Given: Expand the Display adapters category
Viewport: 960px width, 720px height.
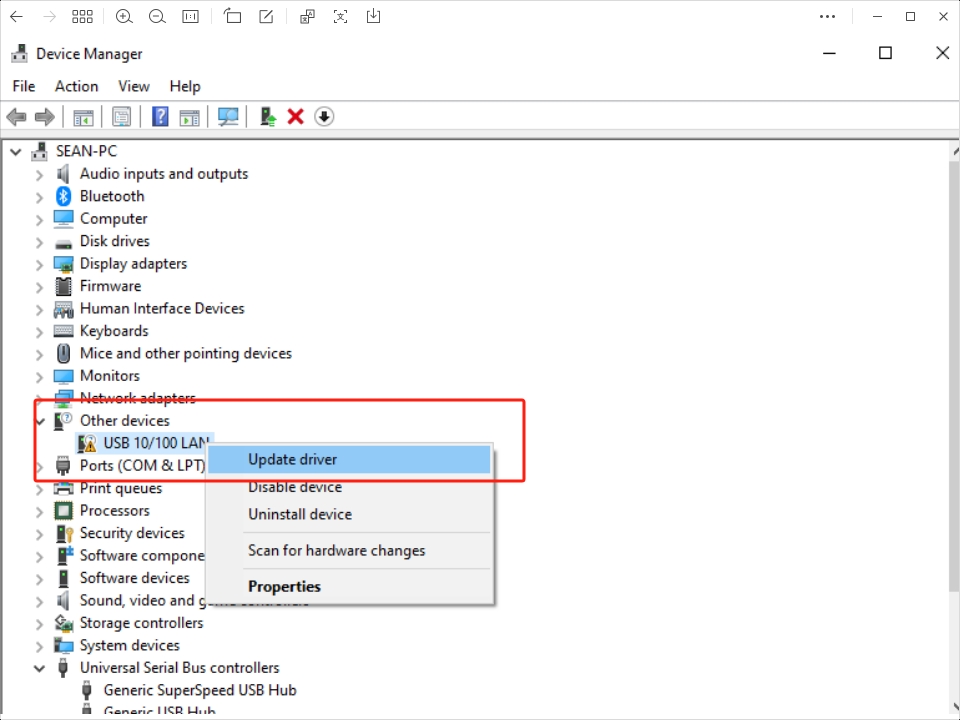Looking at the screenshot, I should [x=40, y=264].
